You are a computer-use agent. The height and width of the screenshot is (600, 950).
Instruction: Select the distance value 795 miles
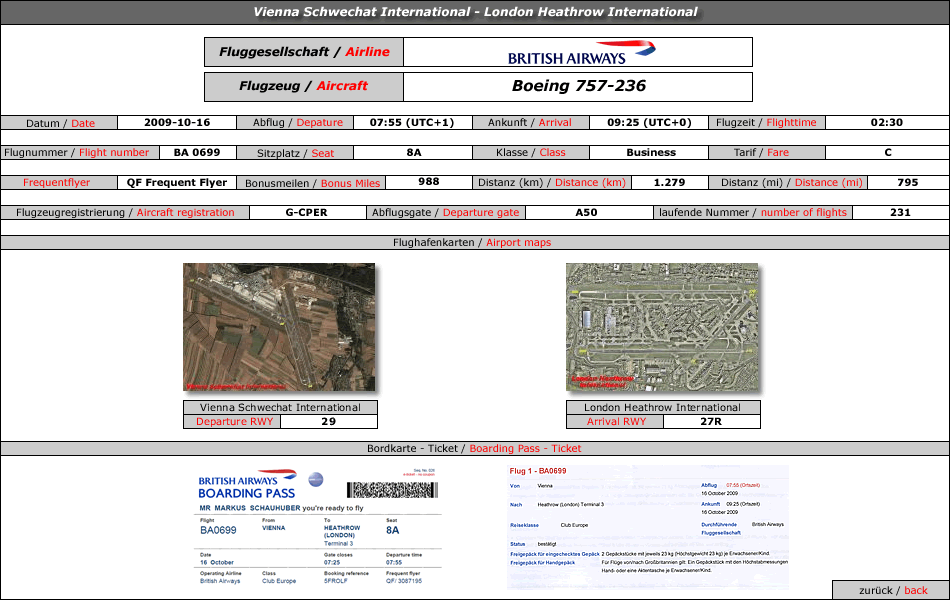(908, 182)
